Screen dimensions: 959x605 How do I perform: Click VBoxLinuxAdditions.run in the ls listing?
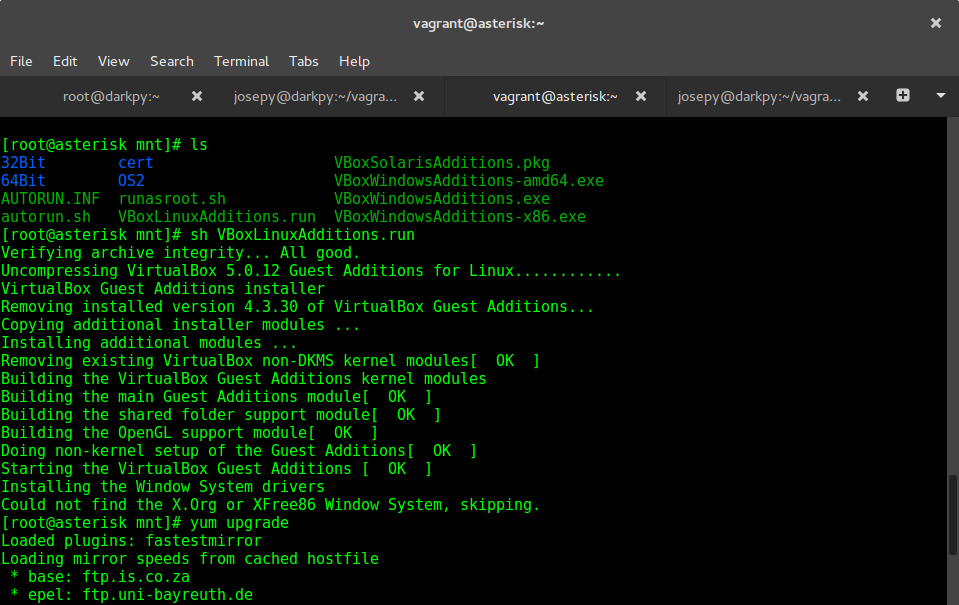[x=217, y=217]
